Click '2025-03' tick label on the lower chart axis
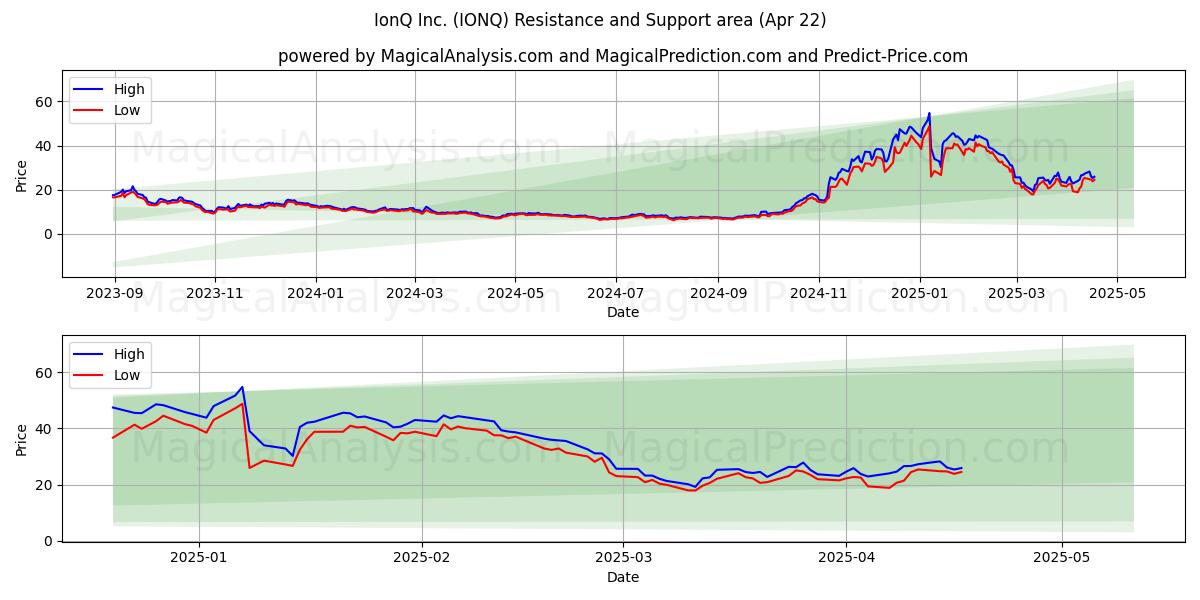Image resolution: width=1200 pixels, height=600 pixels. click(624, 558)
